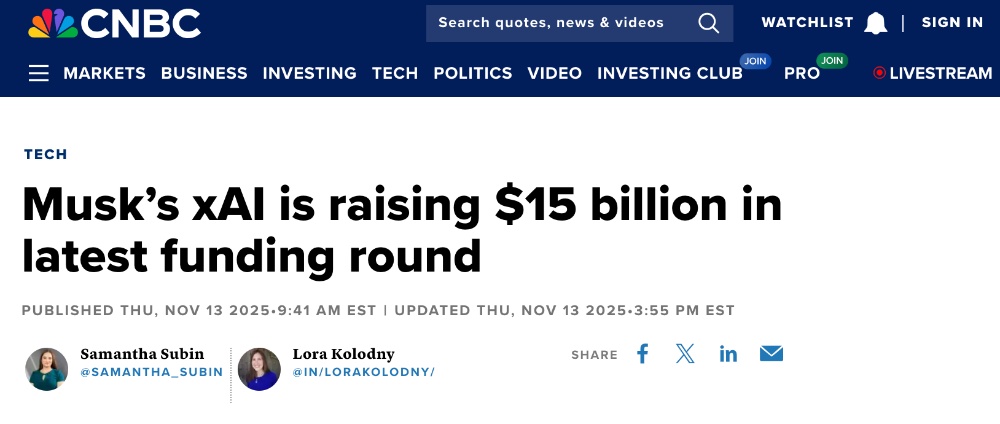Share the article on X
This screenshot has height=424, width=1000.
(685, 354)
